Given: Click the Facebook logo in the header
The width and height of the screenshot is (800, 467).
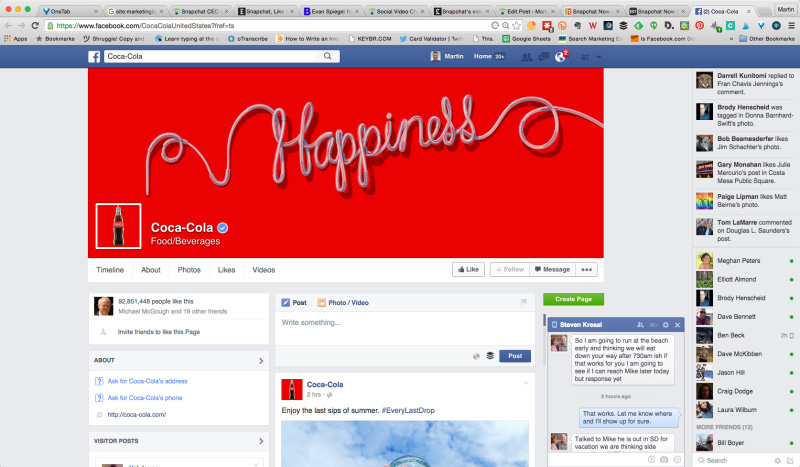Looking at the screenshot, I should click(x=94, y=57).
